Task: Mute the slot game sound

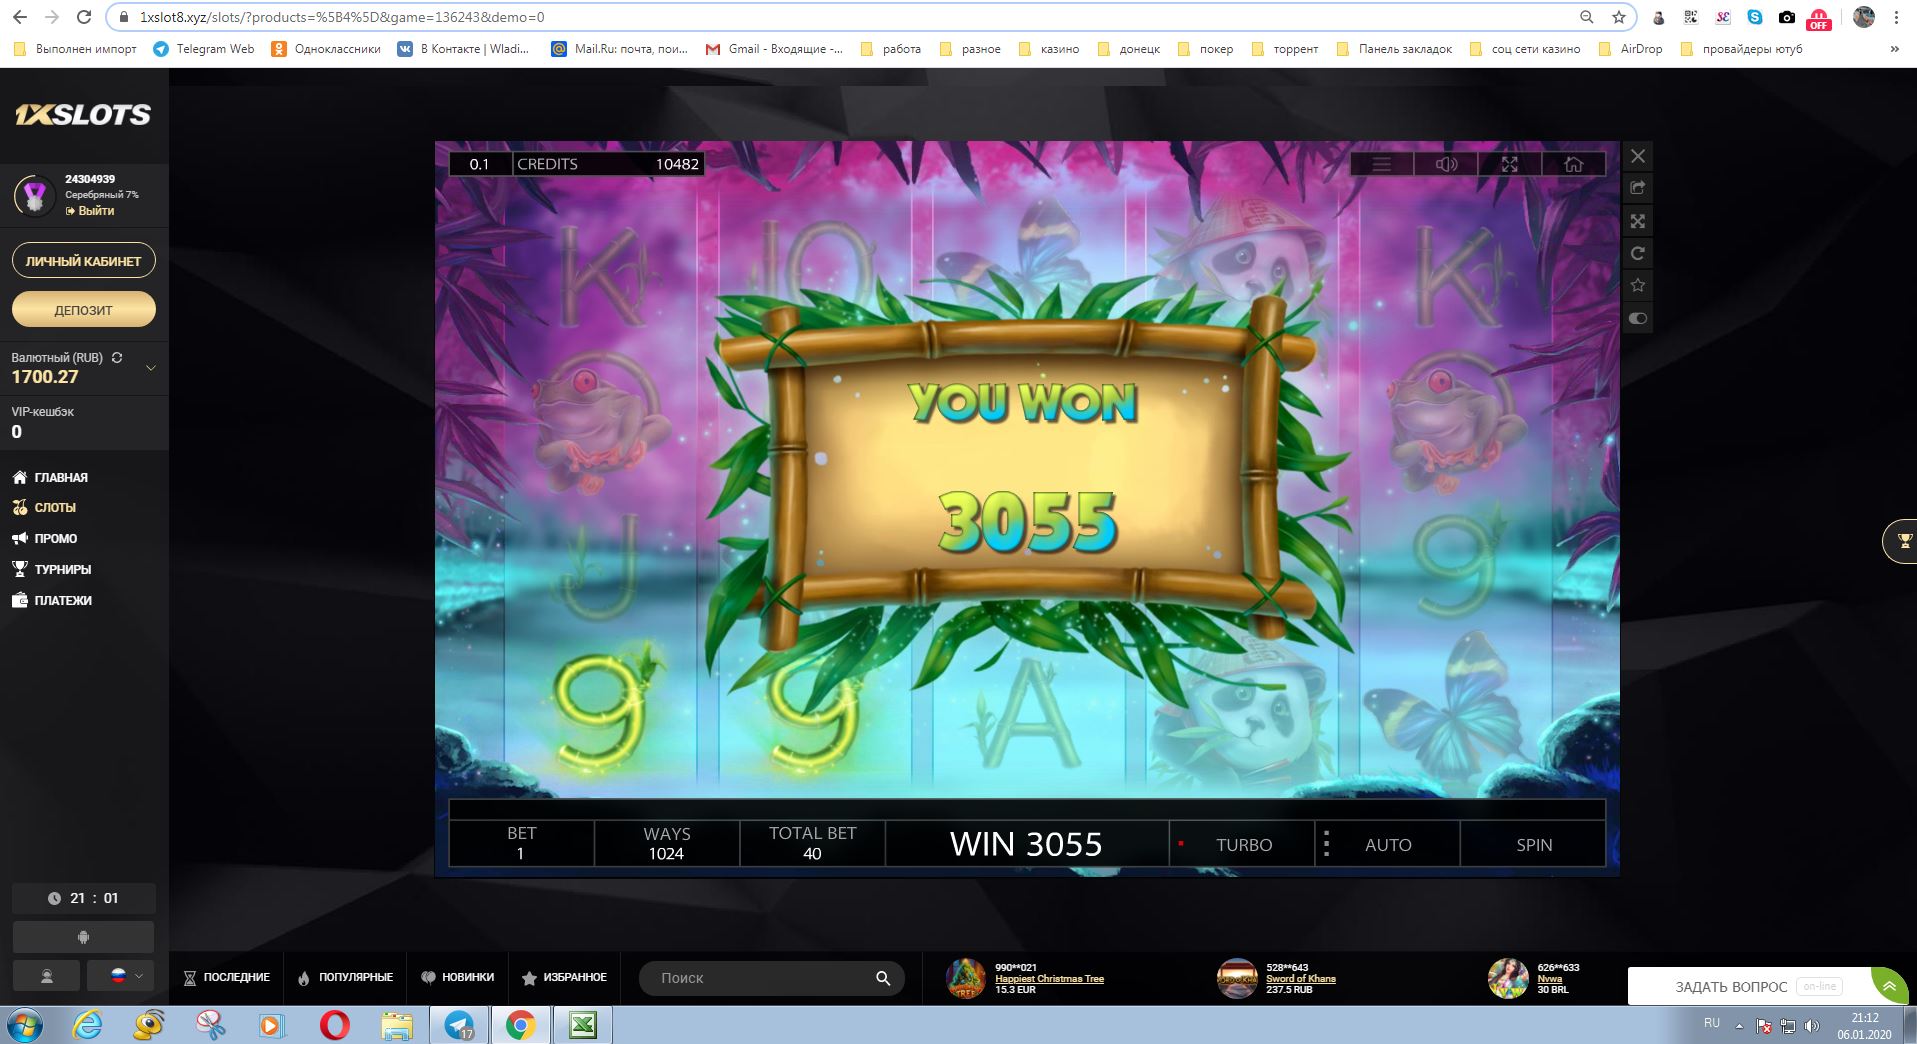Action: point(1446,164)
